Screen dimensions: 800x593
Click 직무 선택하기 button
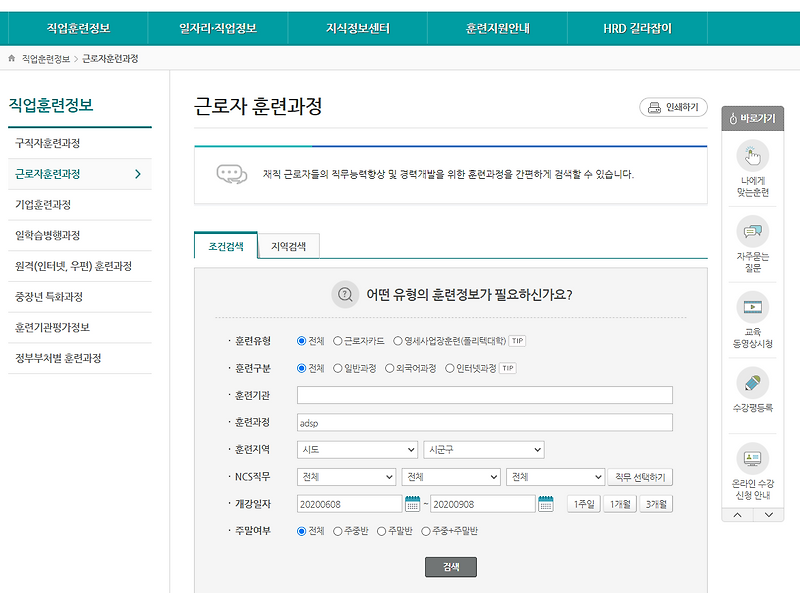(x=640, y=477)
